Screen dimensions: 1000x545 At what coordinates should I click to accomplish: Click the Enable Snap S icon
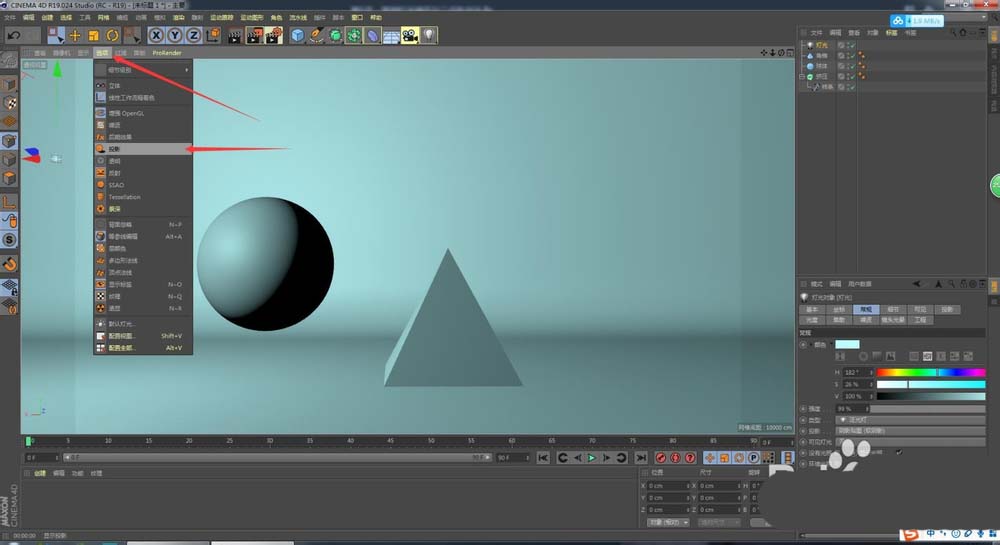pyautogui.click(x=9, y=240)
